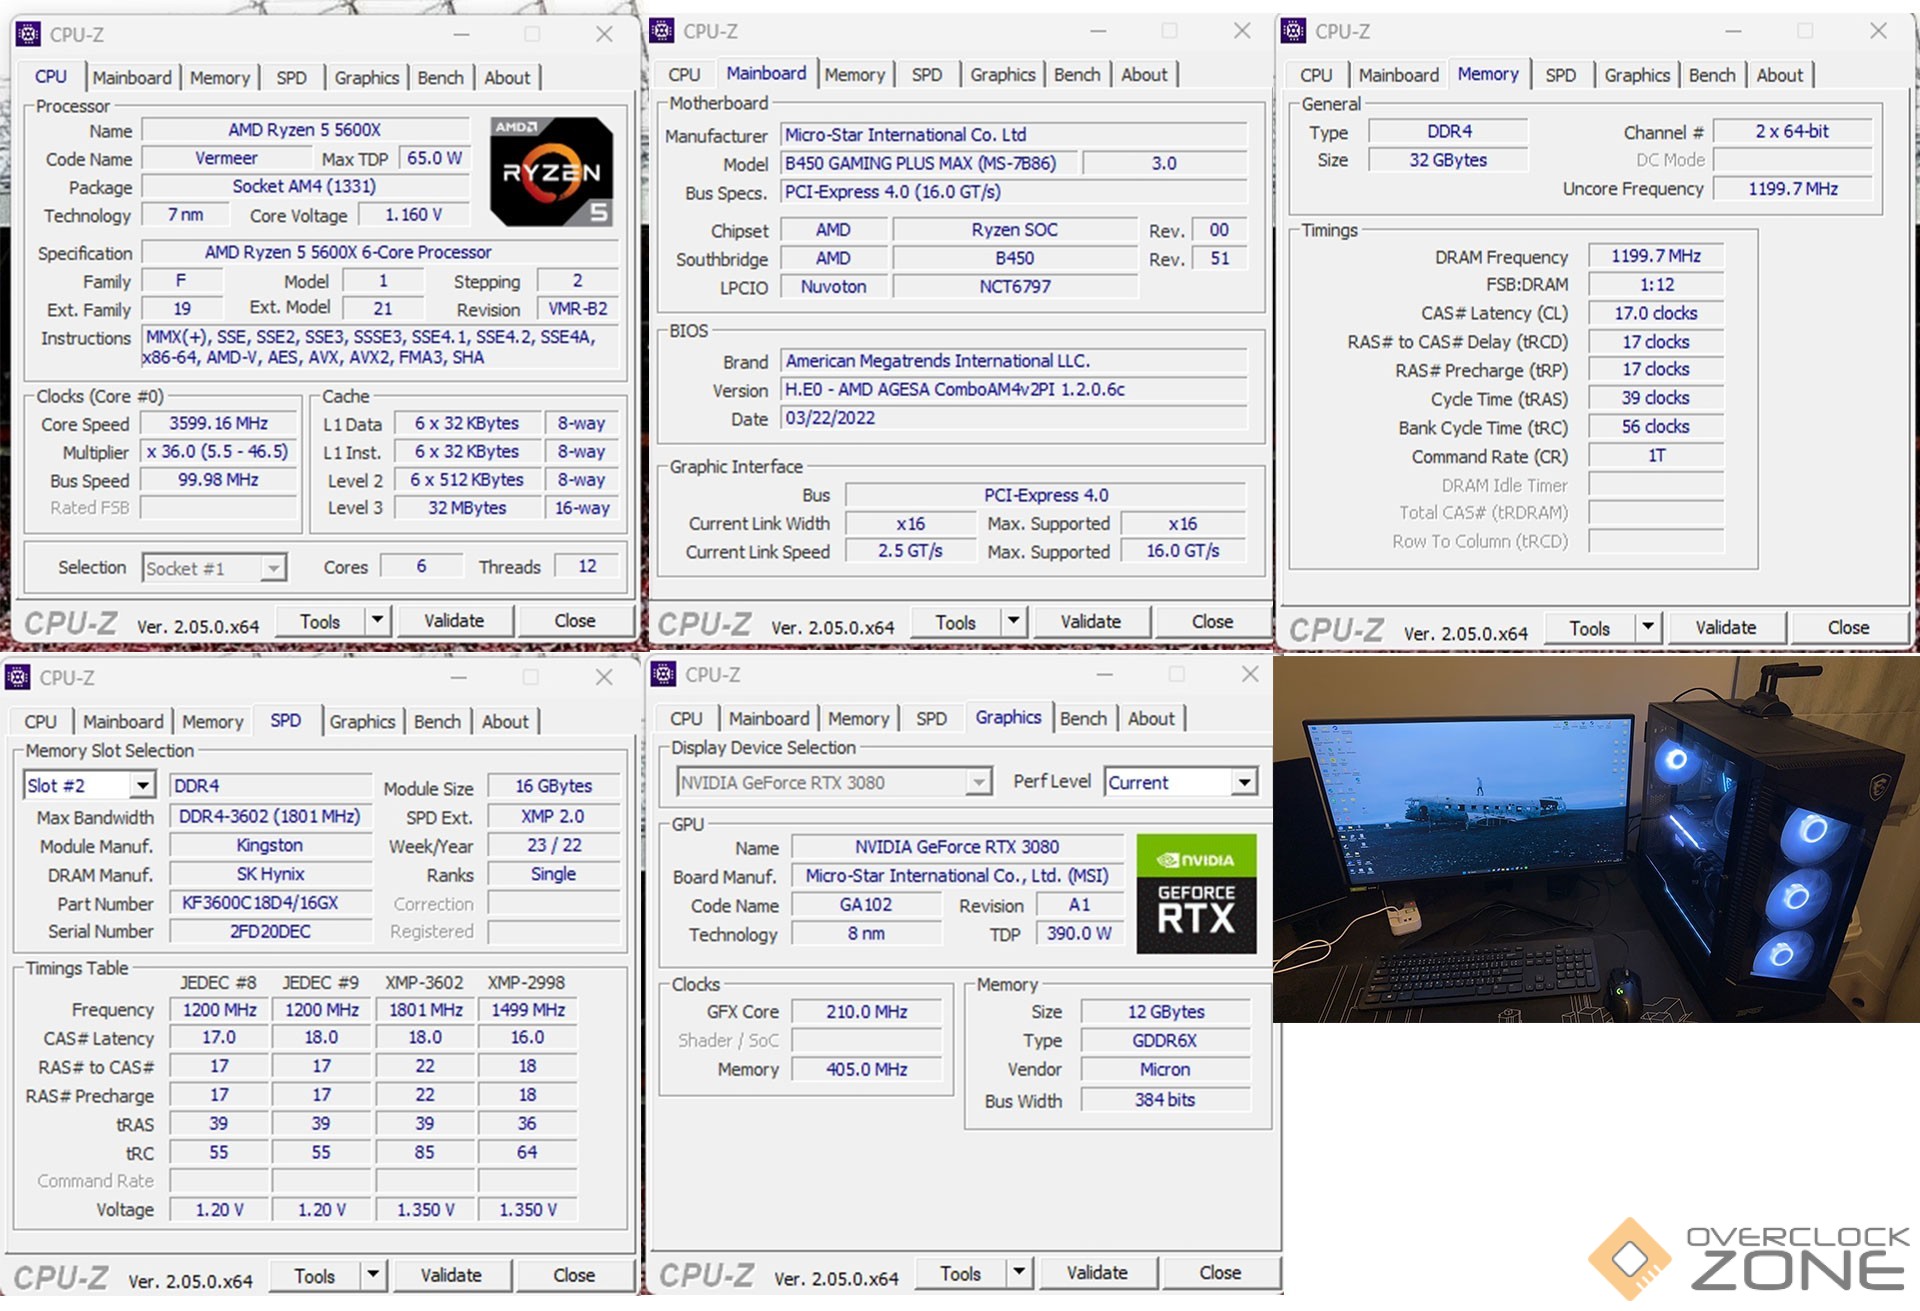Click CPU-Z icon in Memory window title bar
This screenshot has width=1920, height=1311.
pyautogui.click(x=1294, y=31)
